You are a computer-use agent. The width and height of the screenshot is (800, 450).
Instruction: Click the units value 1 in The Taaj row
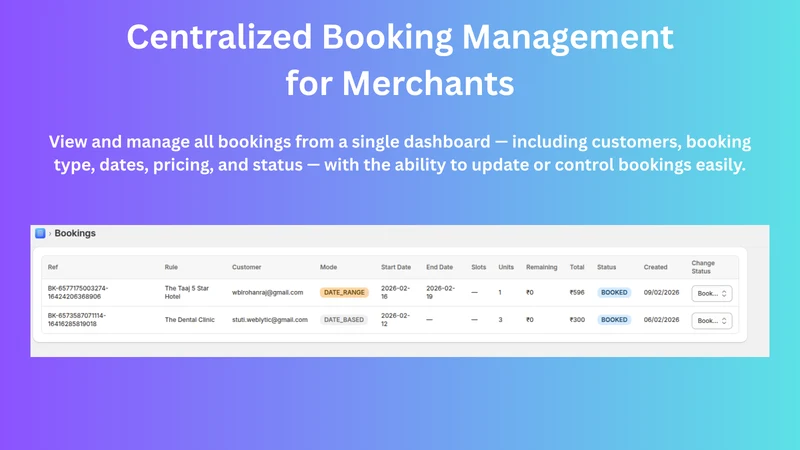tap(500, 292)
